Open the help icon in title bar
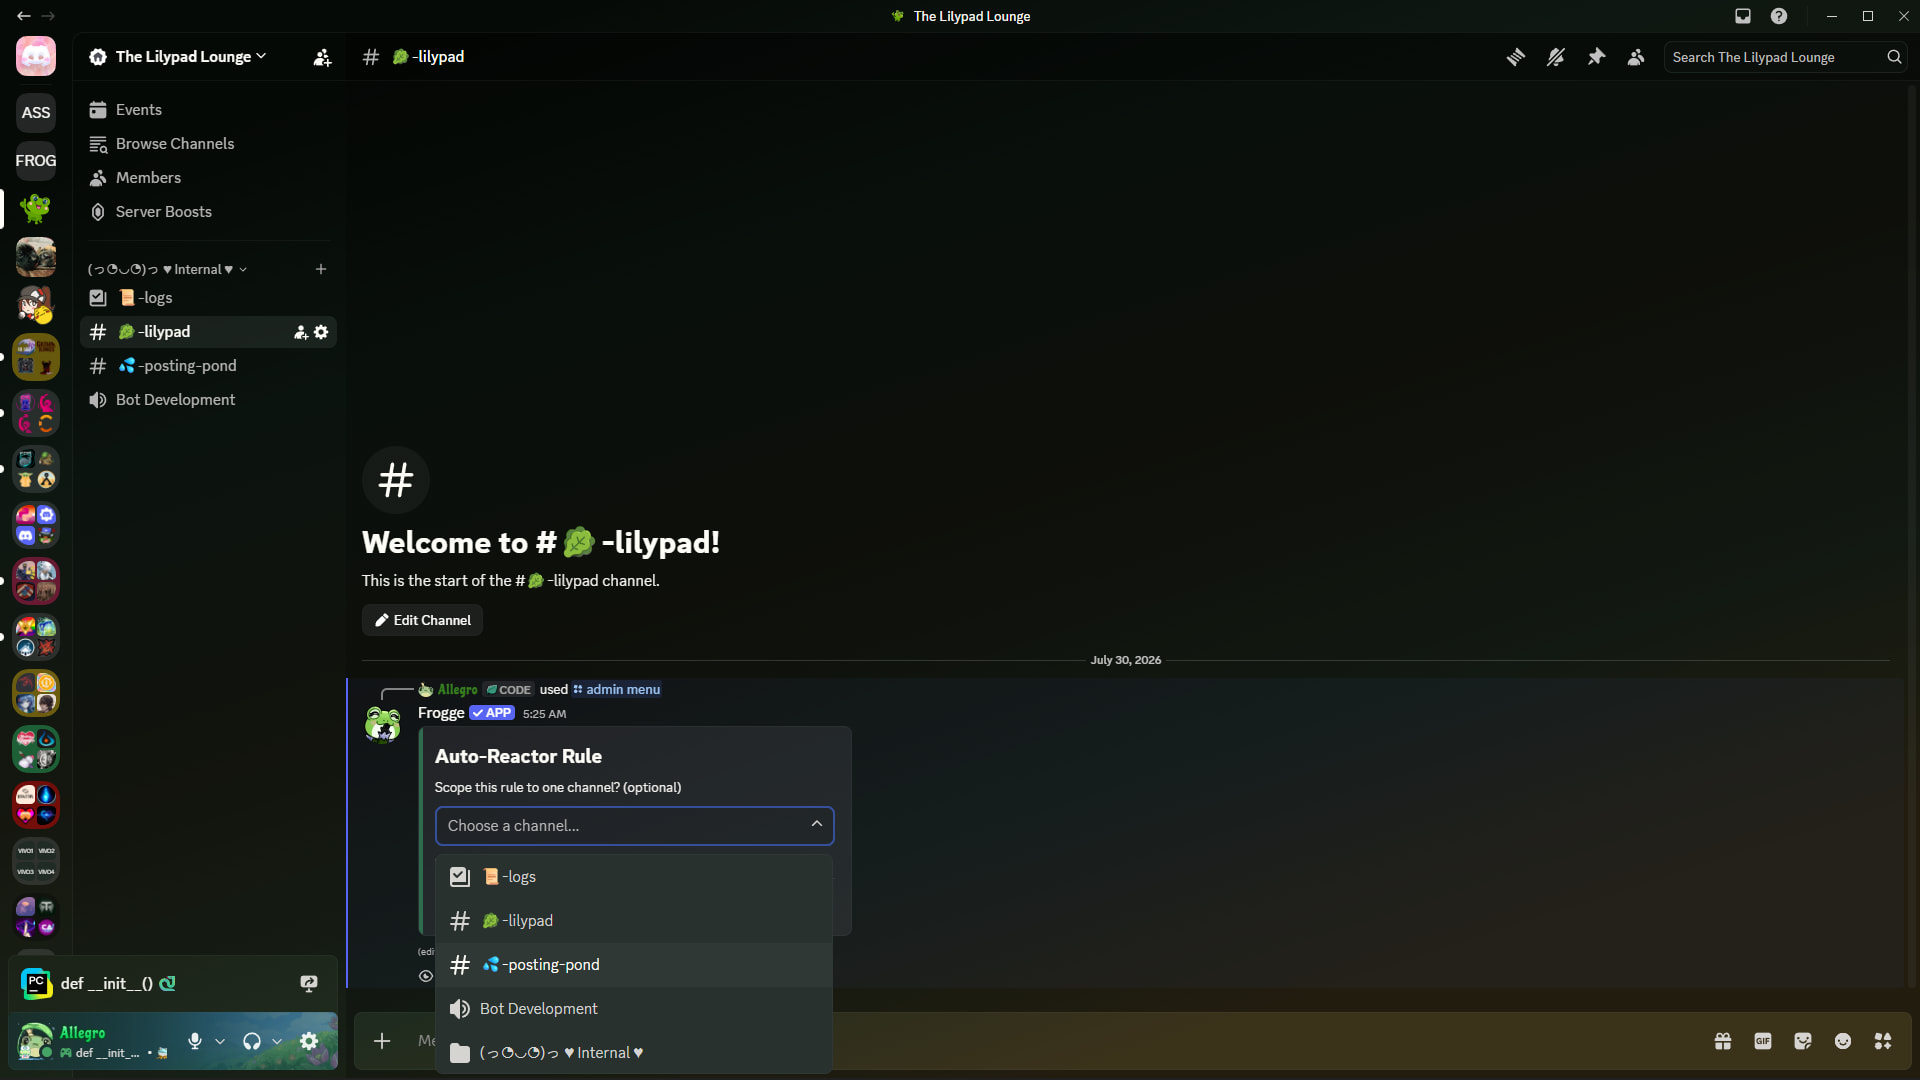The height and width of the screenshot is (1080, 1920). pos(1779,16)
